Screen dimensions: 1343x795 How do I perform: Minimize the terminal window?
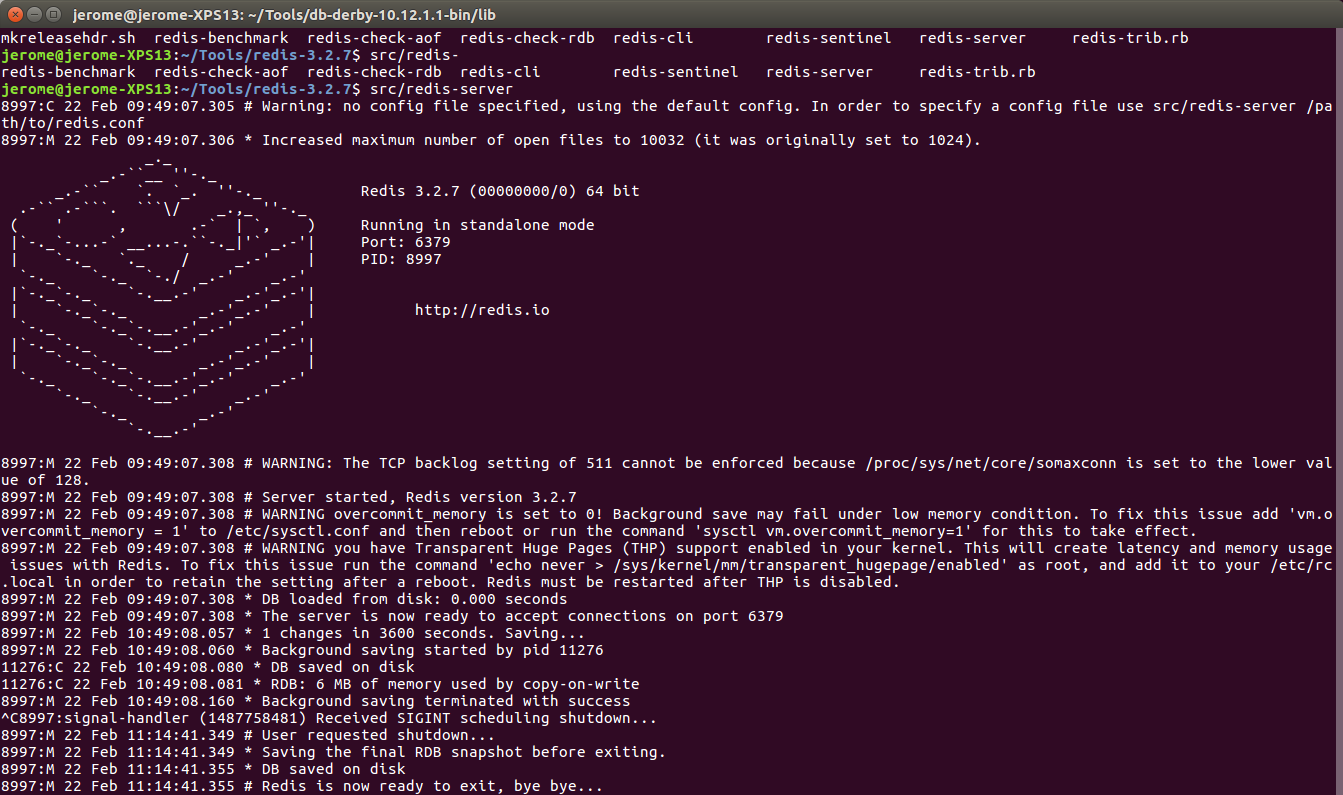(x=33, y=15)
